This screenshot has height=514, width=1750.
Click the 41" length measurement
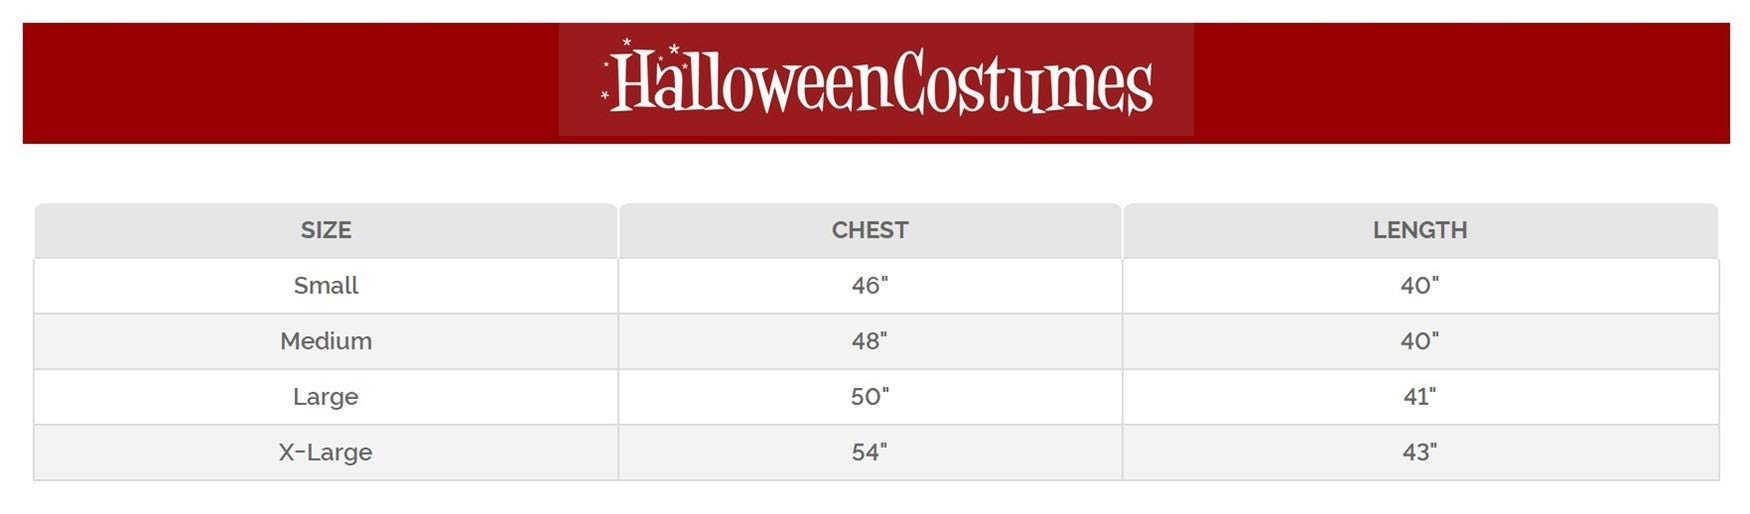pyautogui.click(x=1419, y=396)
